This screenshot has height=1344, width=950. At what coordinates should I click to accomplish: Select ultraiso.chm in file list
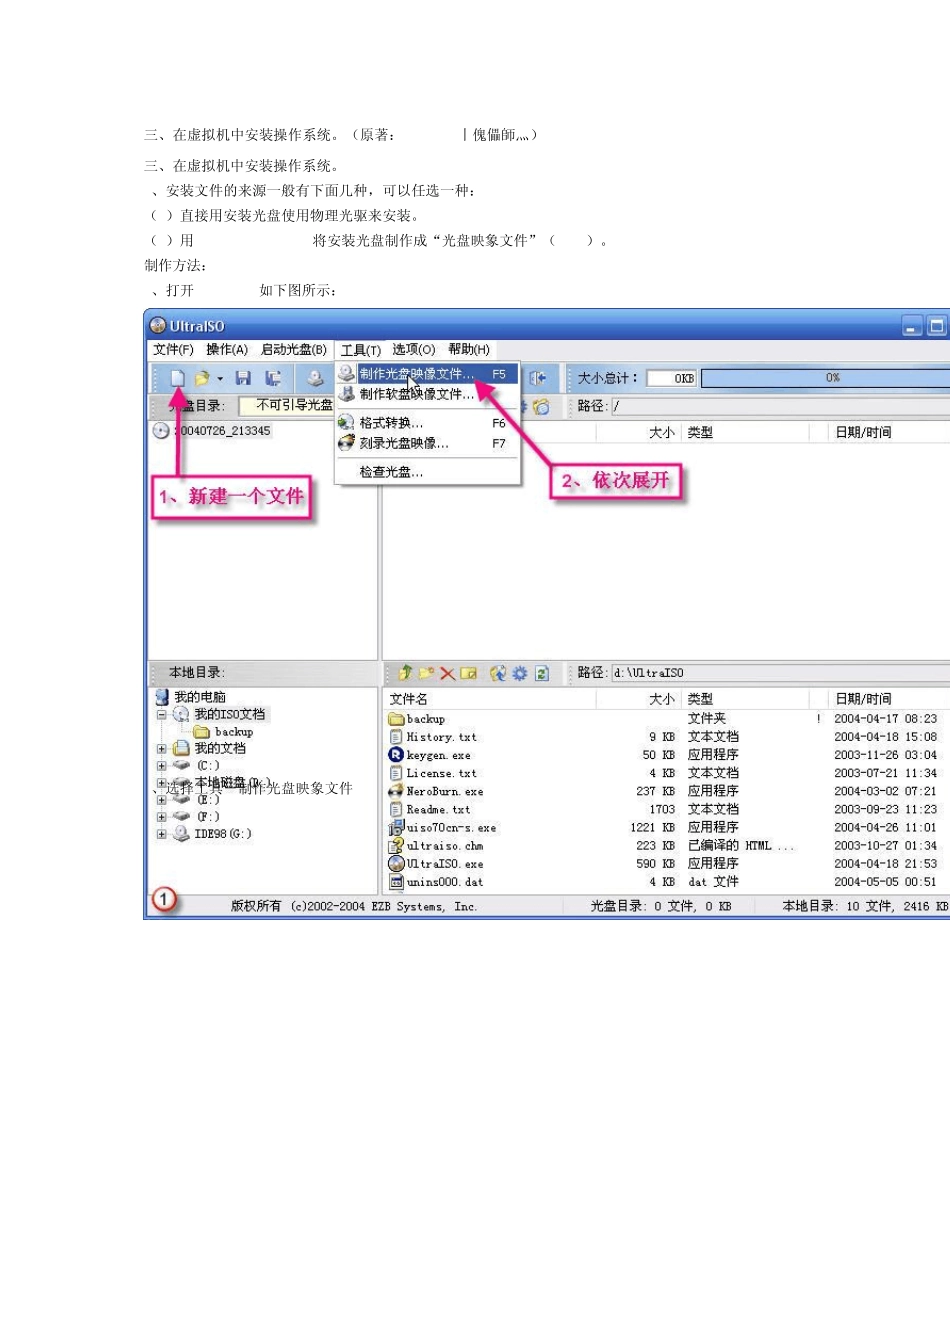[x=444, y=846]
